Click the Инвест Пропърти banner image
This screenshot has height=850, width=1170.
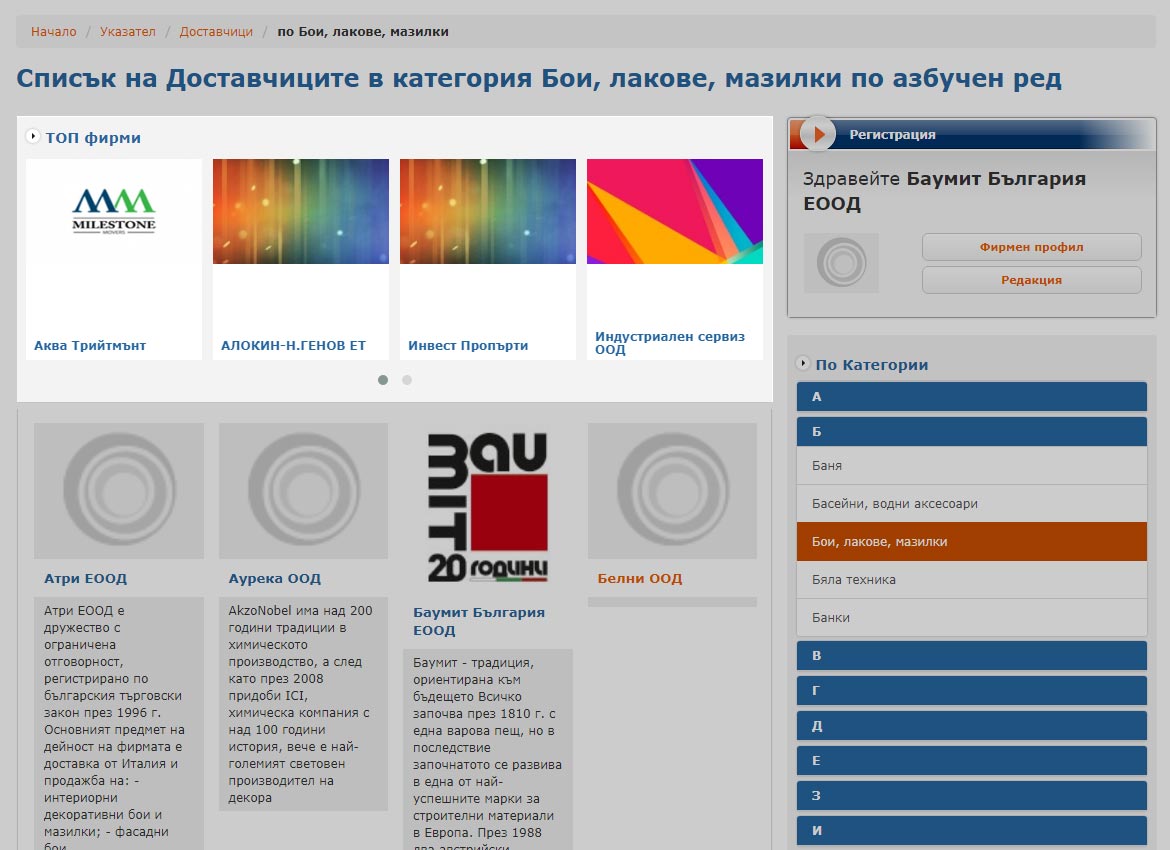[488, 211]
